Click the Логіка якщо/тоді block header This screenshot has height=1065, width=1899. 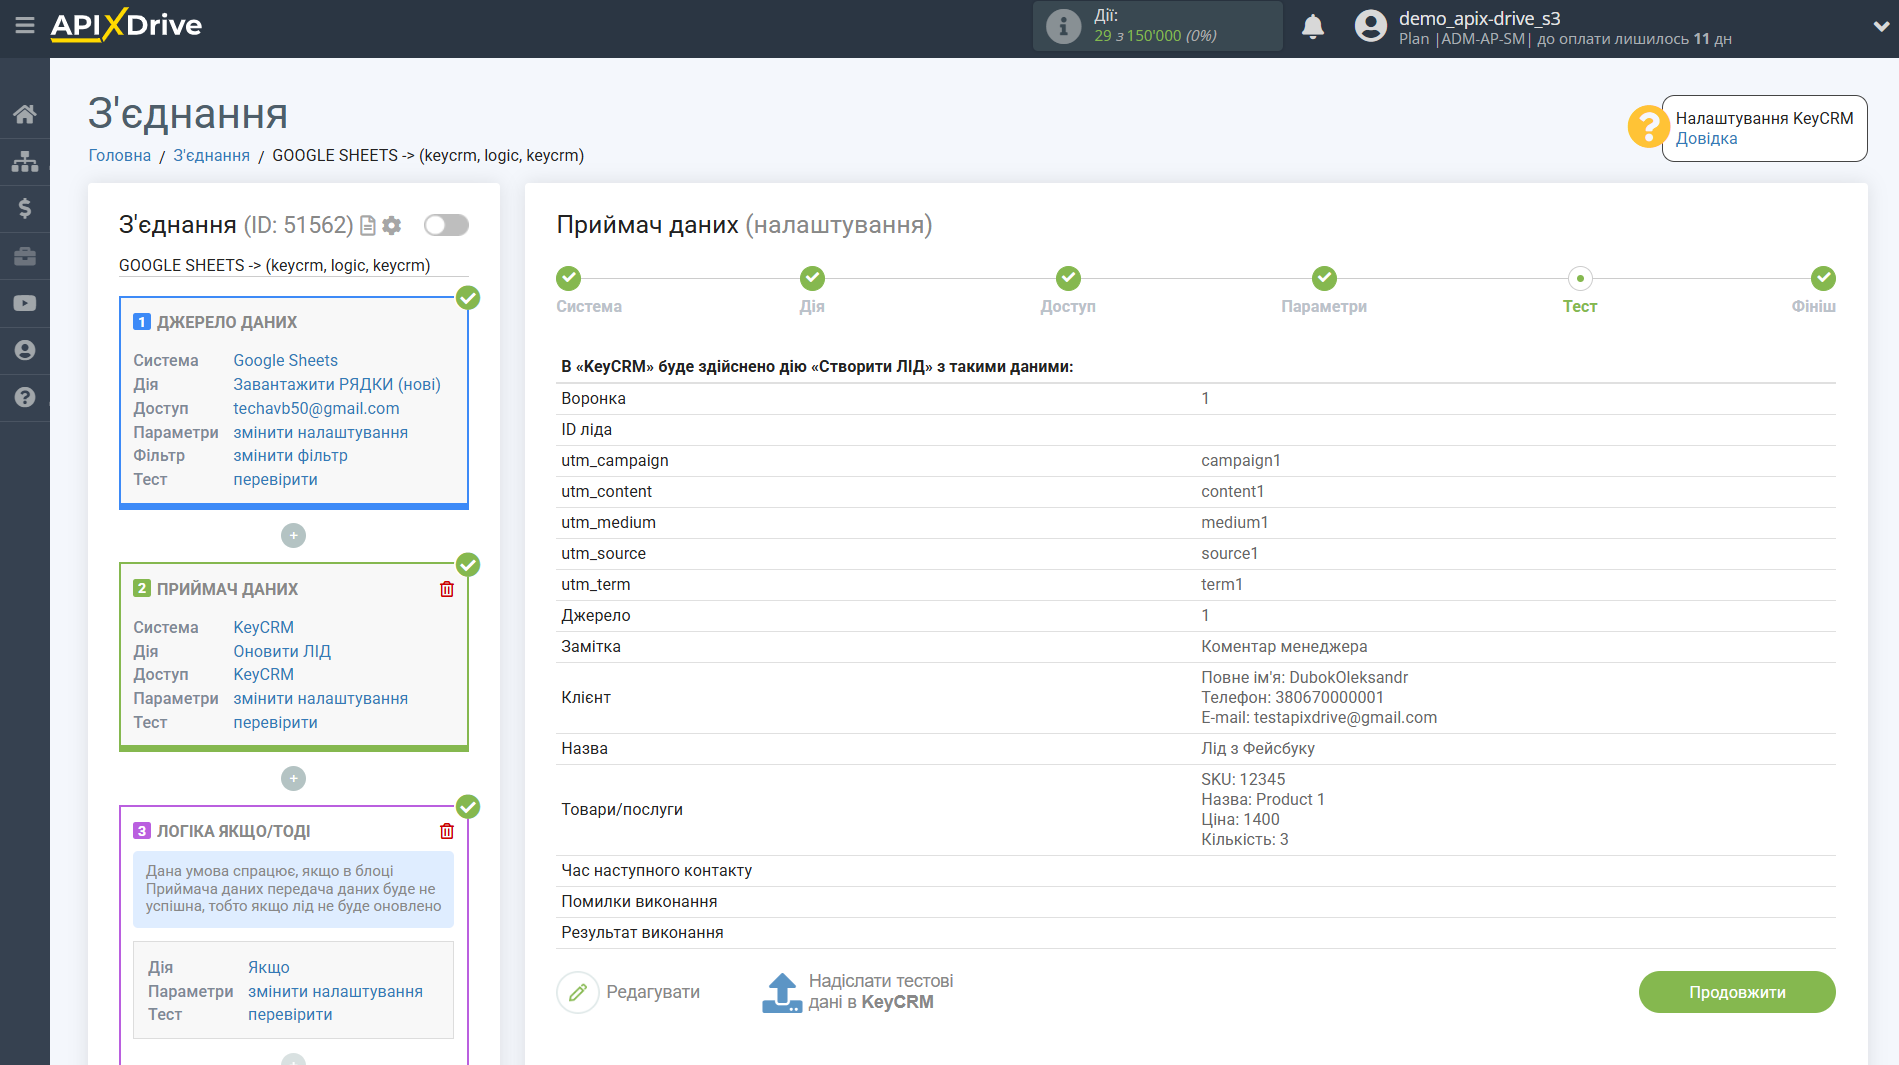coord(233,831)
